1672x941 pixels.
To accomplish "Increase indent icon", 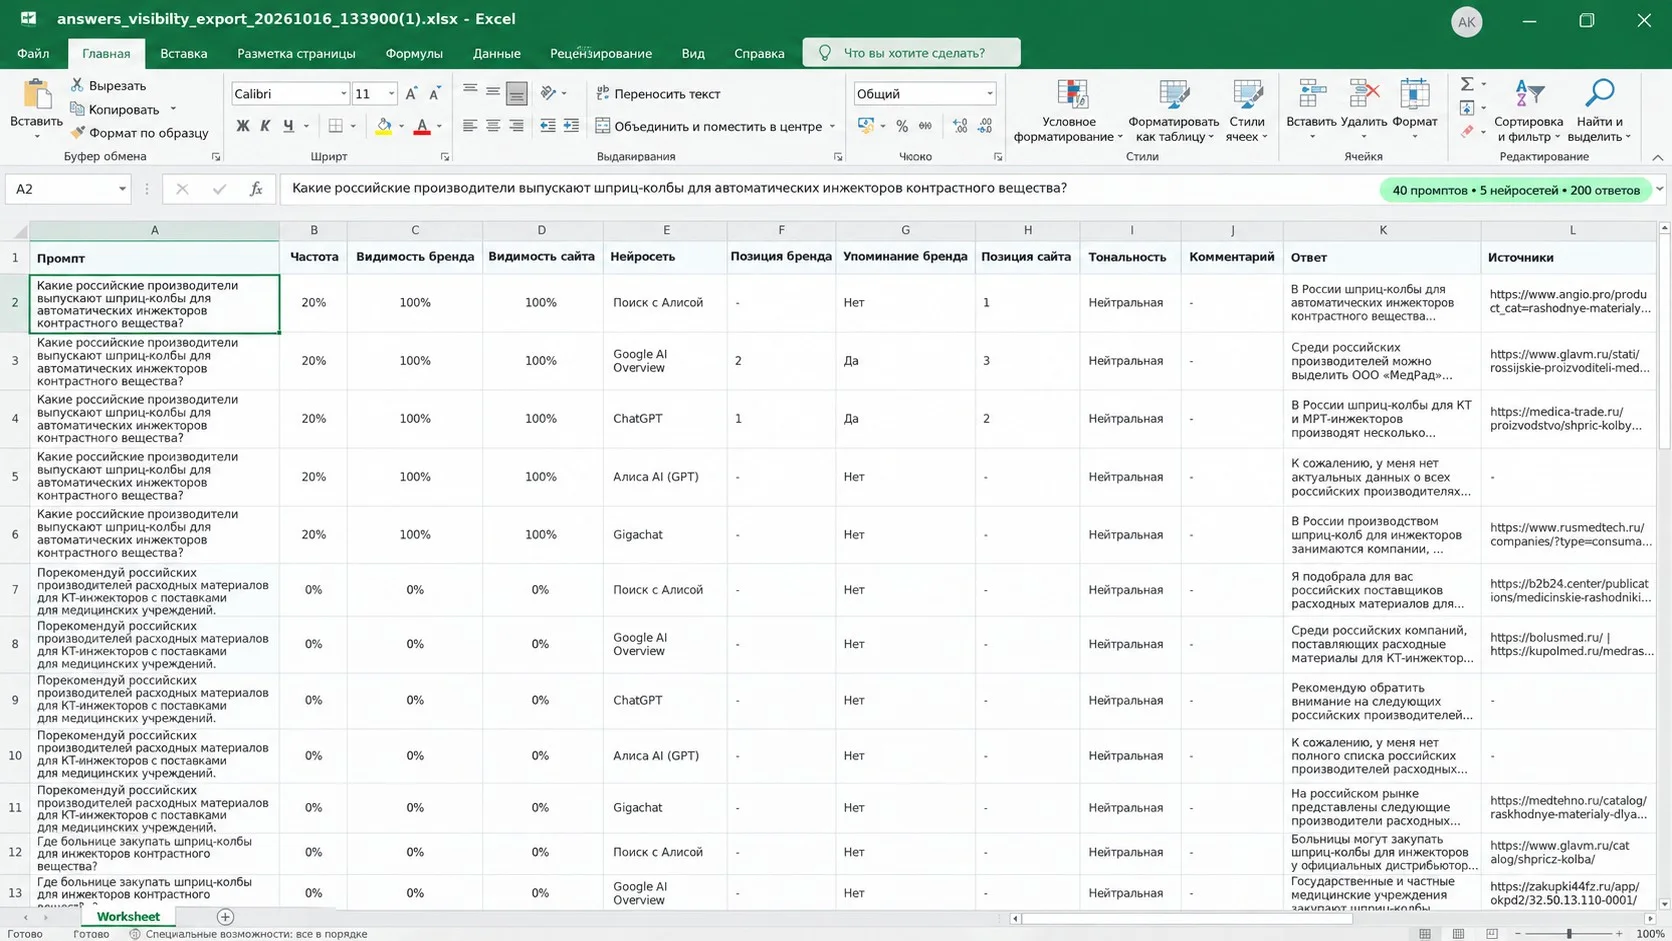I will coord(571,126).
